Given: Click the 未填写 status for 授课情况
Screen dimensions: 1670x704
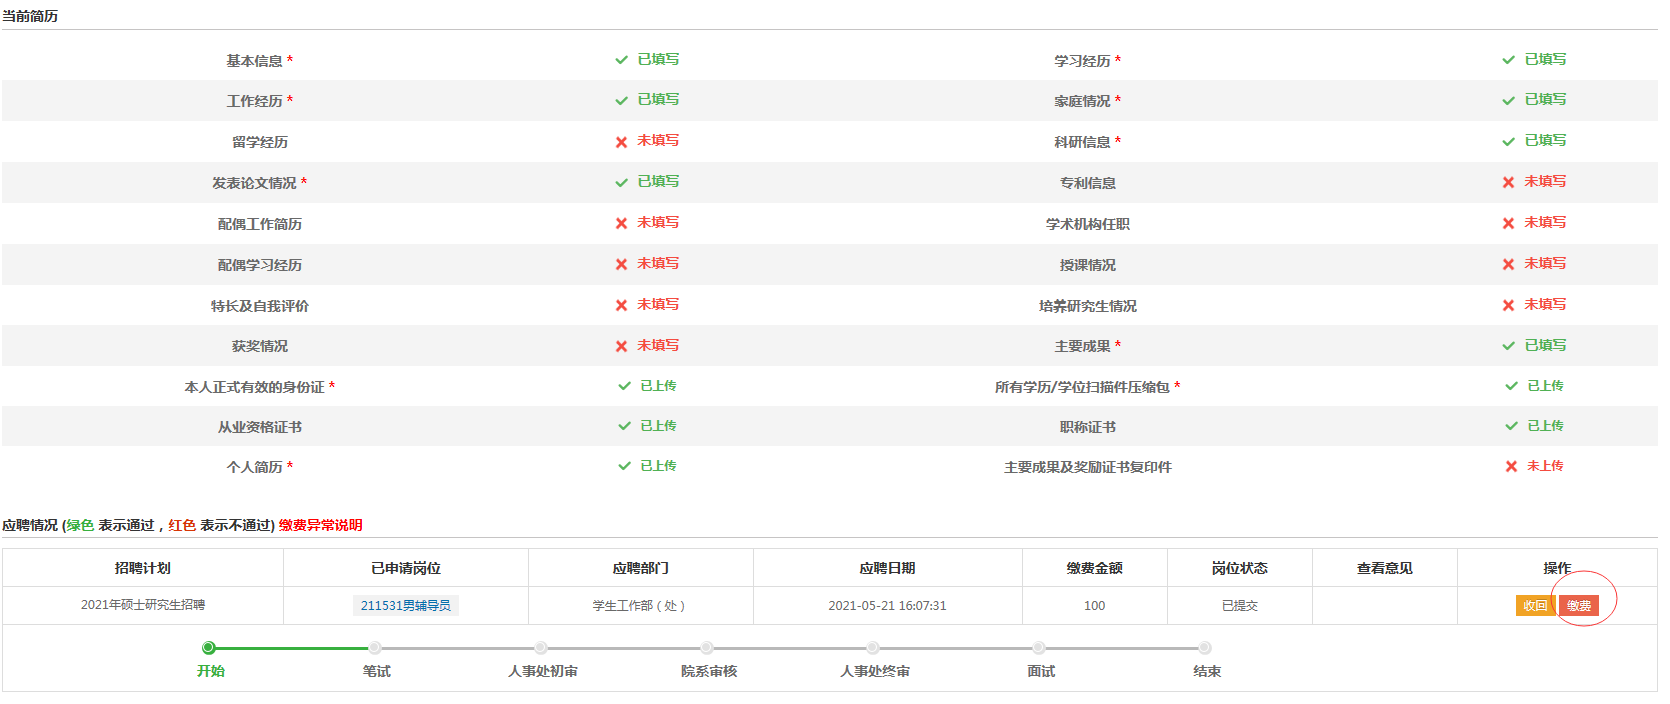Looking at the screenshot, I should click(1545, 264).
